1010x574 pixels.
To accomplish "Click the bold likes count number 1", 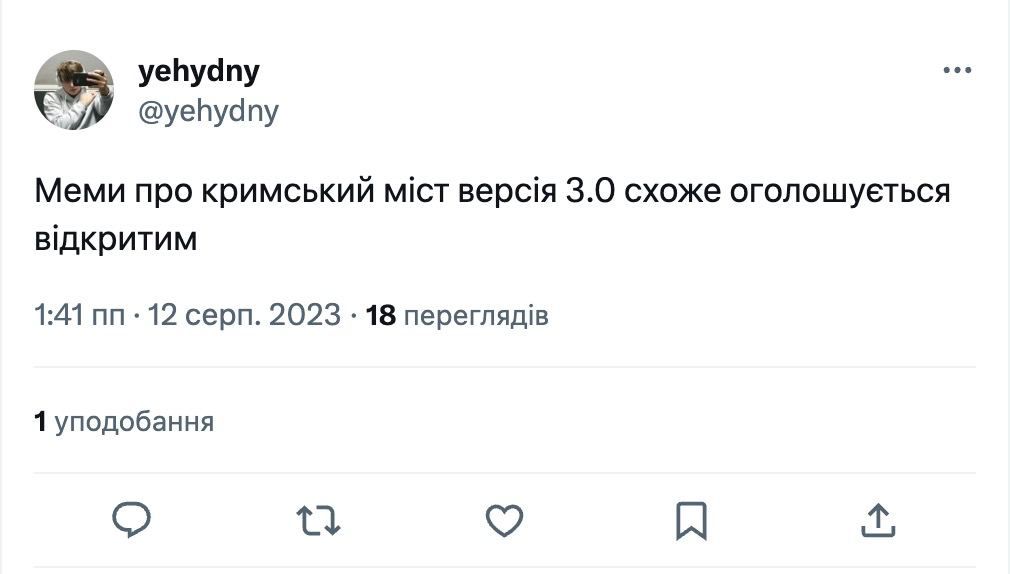I will [x=40, y=422].
